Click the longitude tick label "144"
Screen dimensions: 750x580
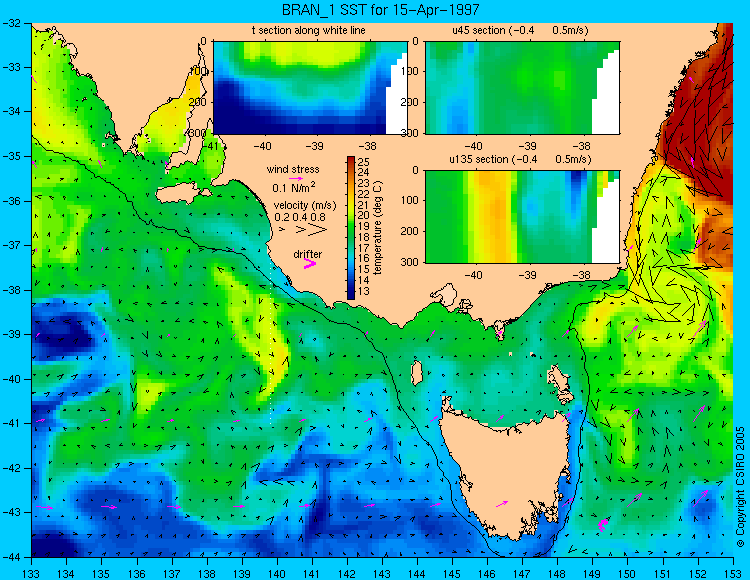click(x=417, y=574)
